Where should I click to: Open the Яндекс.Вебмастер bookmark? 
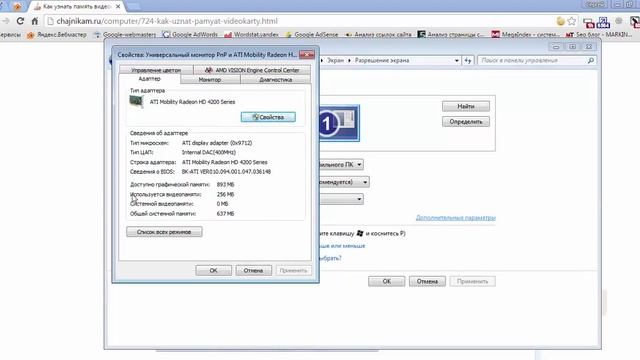click(x=57, y=35)
